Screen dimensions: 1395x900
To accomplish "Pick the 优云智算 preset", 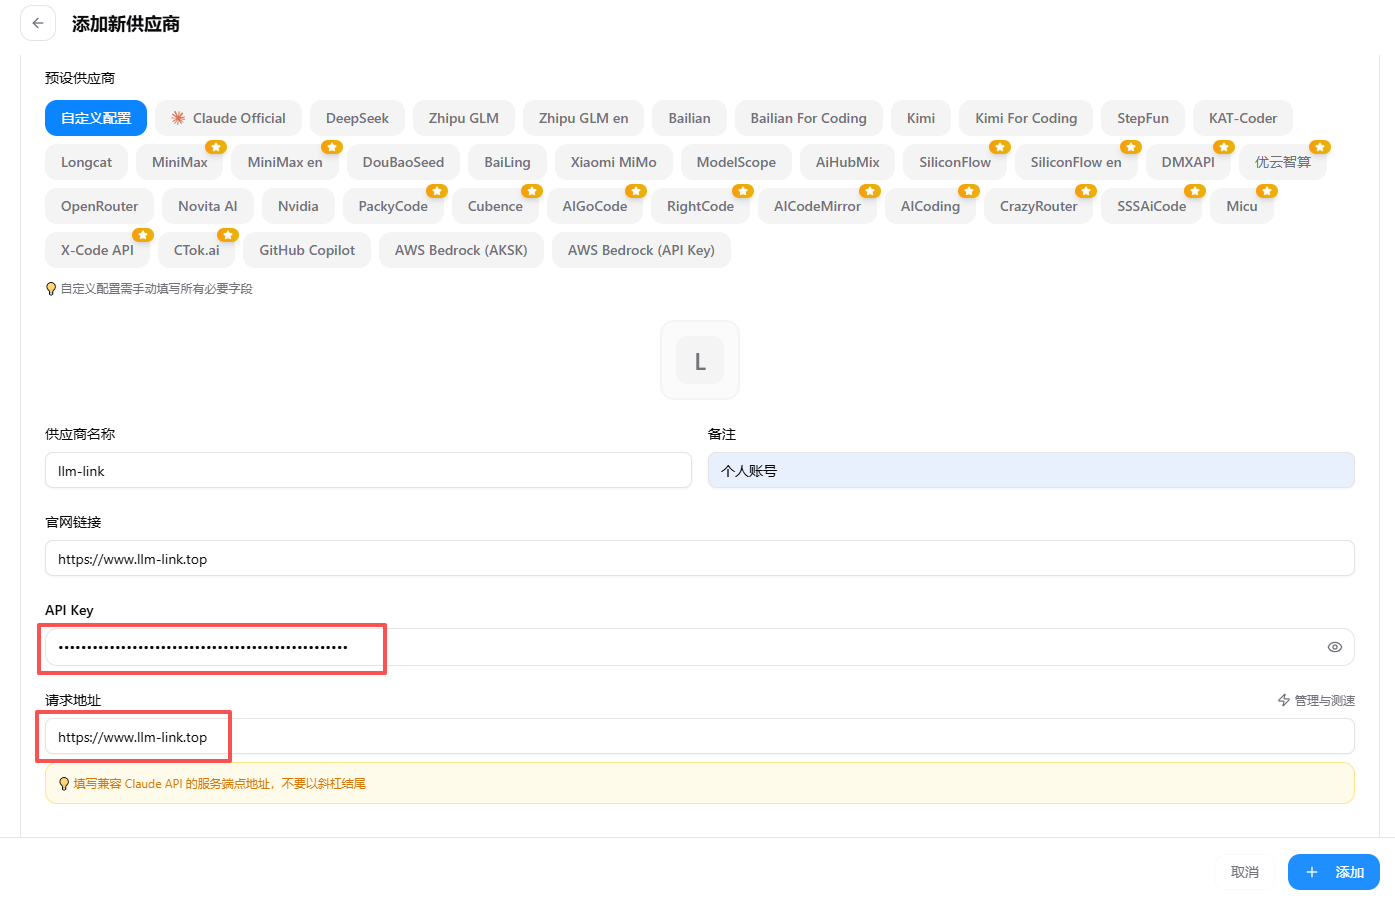I will [1283, 162].
